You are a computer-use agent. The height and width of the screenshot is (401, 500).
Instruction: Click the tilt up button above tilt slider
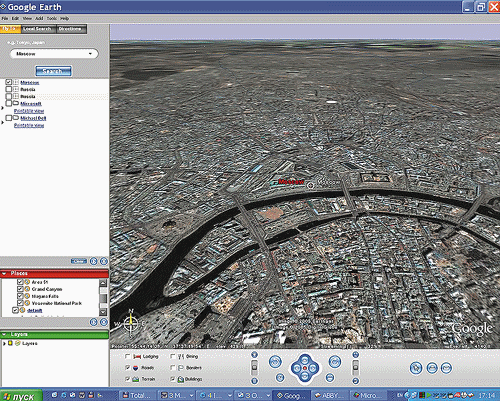tap(356, 355)
